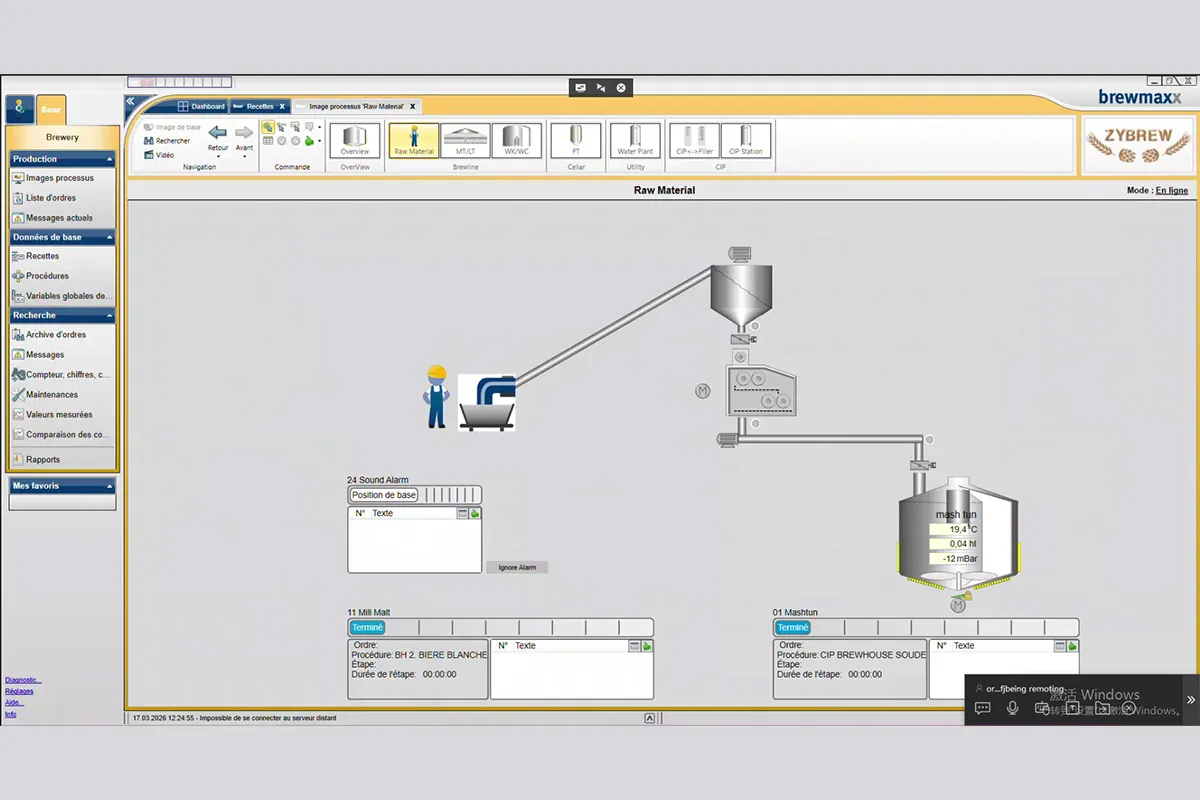Viewport: 1200px width, 800px height.
Task: Click the green acknowledge icon in Mashtun messages
Action: pyautogui.click(x=1072, y=646)
